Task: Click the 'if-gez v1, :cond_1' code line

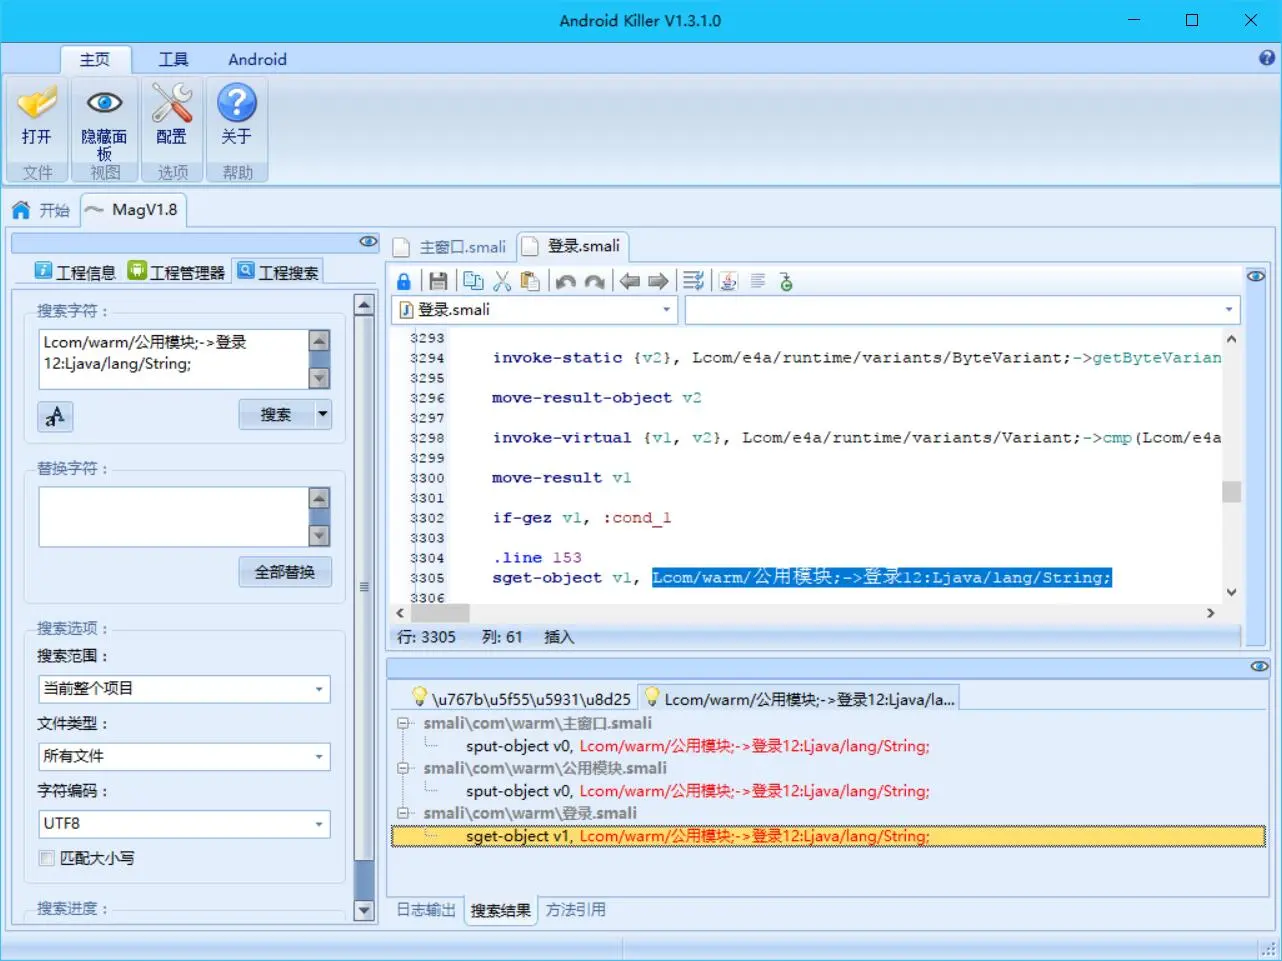Action: [581, 518]
